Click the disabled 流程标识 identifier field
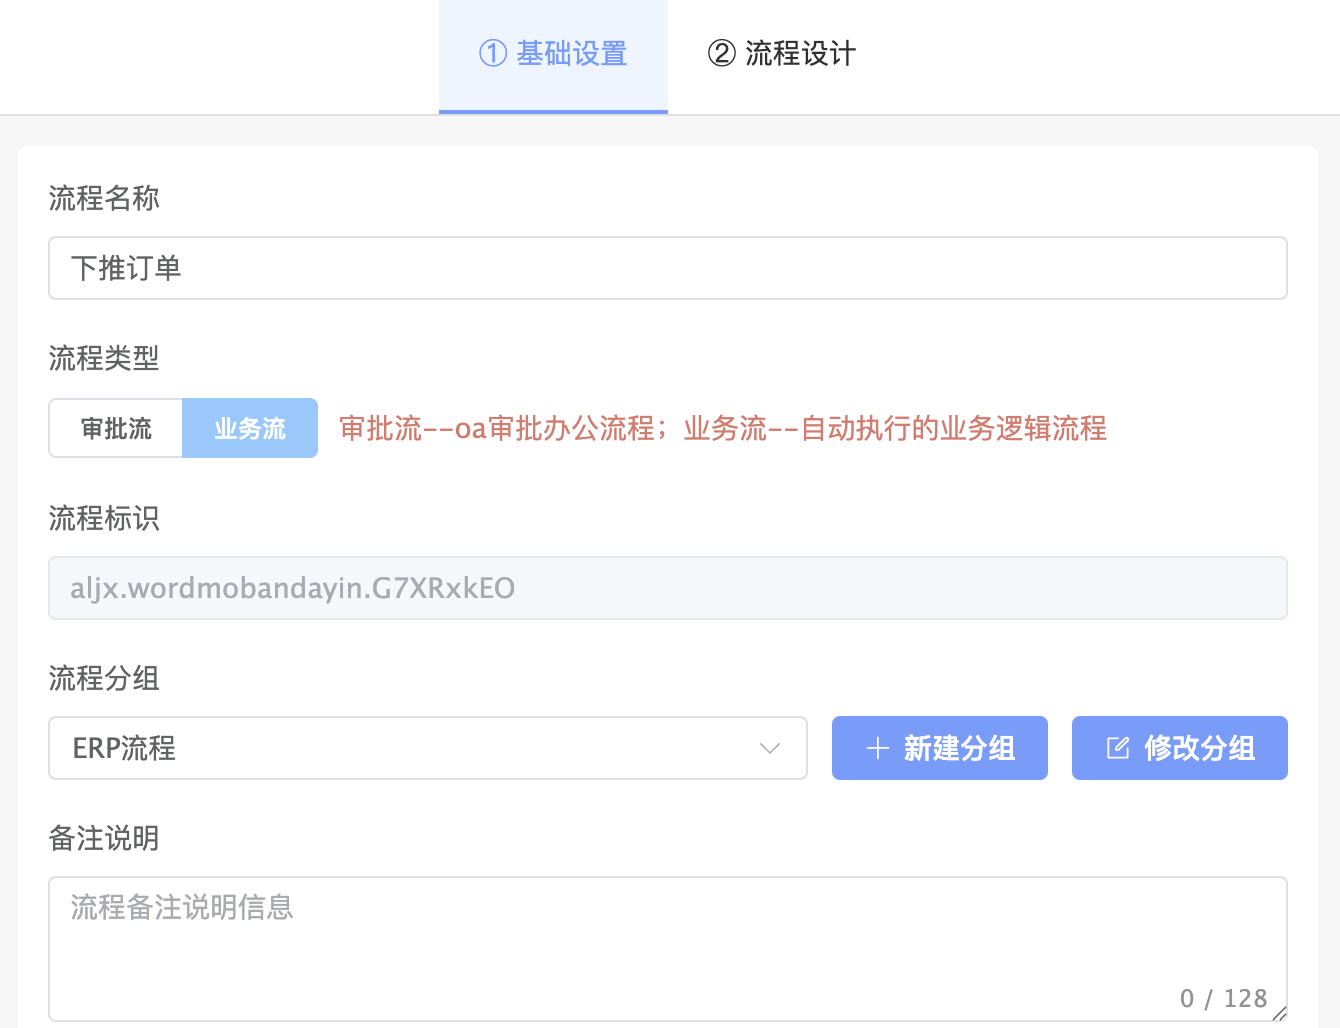Screen dimensions: 1340x1028 pyautogui.click(x=667, y=588)
